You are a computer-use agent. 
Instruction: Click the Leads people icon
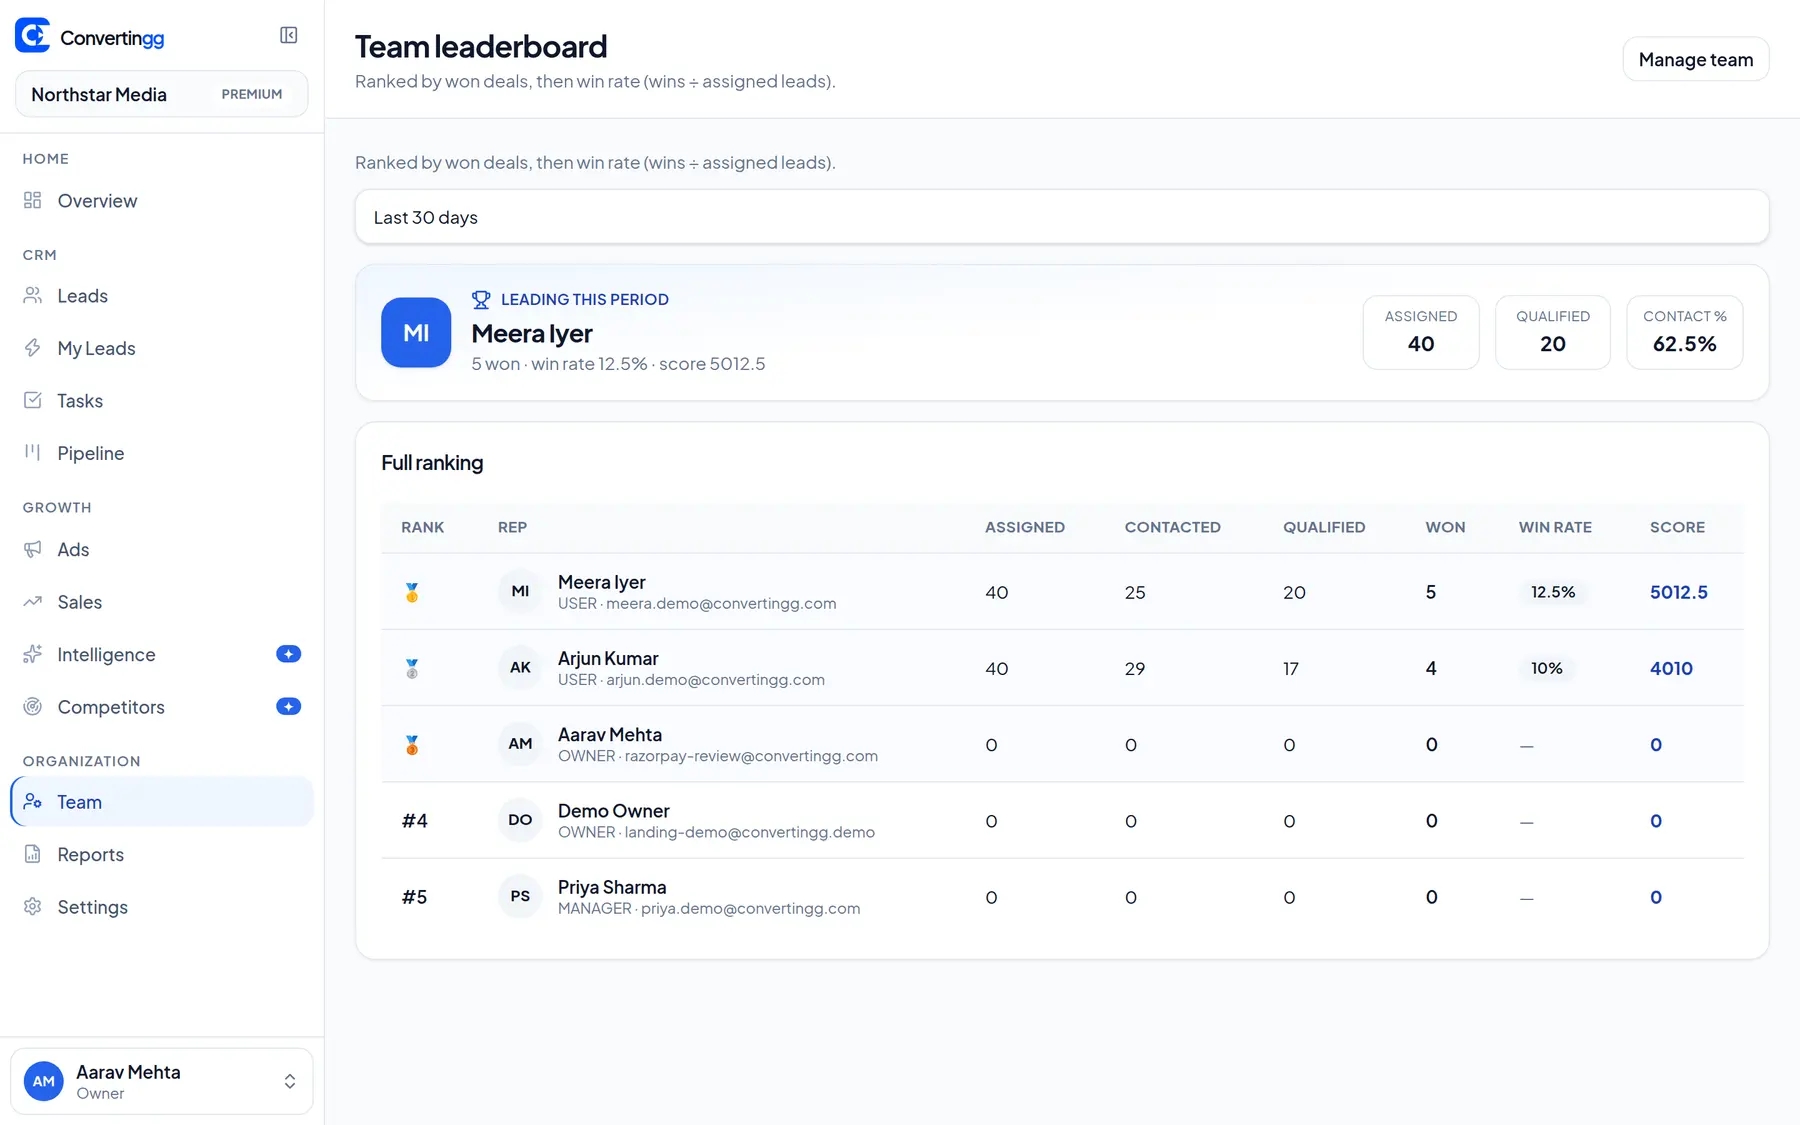(33, 295)
